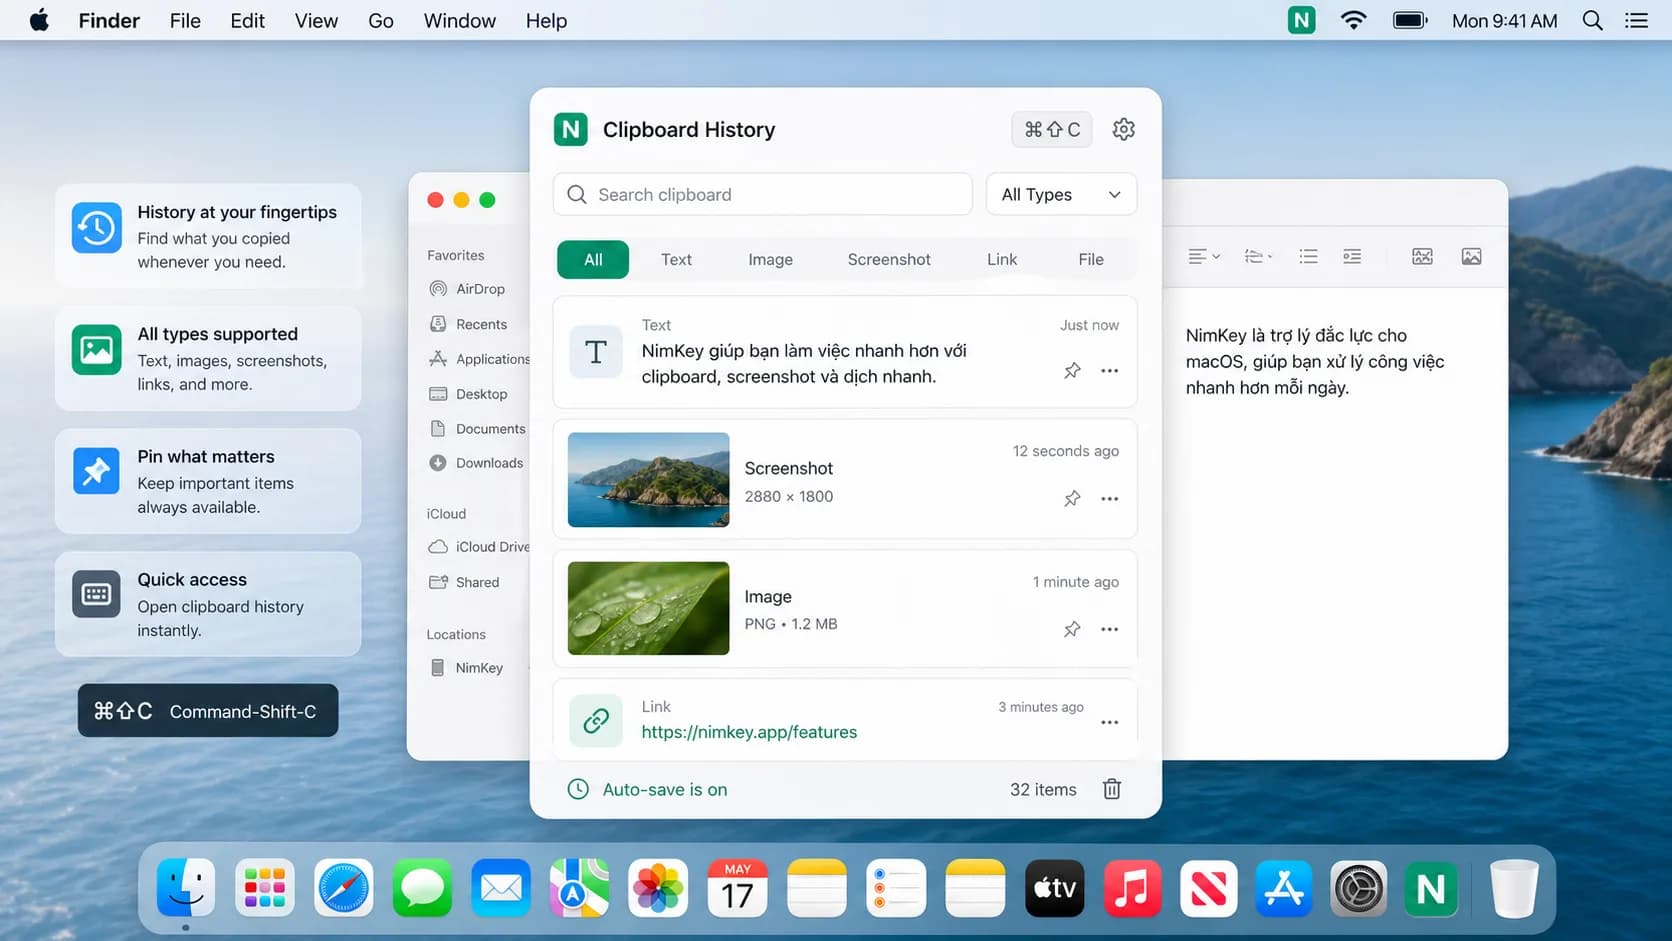
Task: Open the File menu
Action: [185, 20]
